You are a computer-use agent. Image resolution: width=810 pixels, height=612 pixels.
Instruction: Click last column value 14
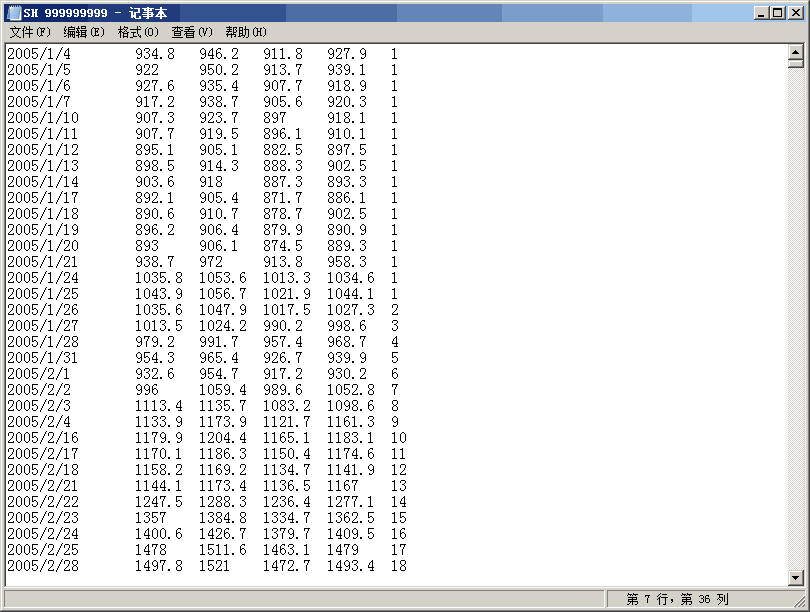(399, 502)
